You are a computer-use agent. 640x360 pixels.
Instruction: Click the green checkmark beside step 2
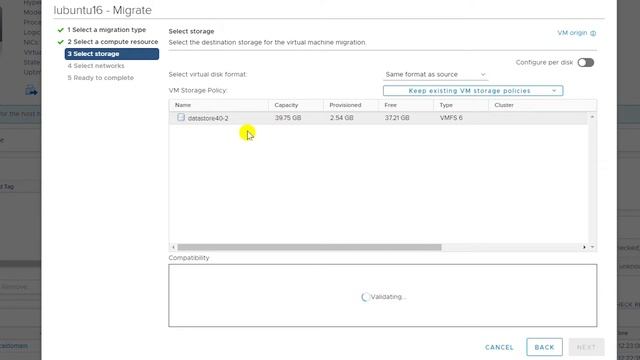click(60, 42)
